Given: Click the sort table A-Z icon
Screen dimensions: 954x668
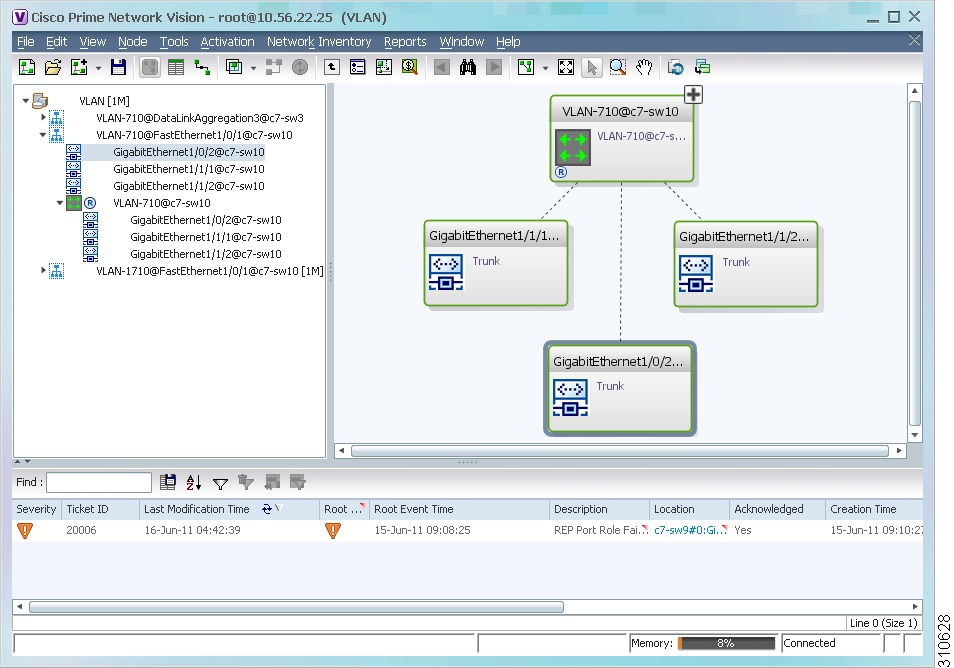Looking at the screenshot, I should [x=193, y=482].
